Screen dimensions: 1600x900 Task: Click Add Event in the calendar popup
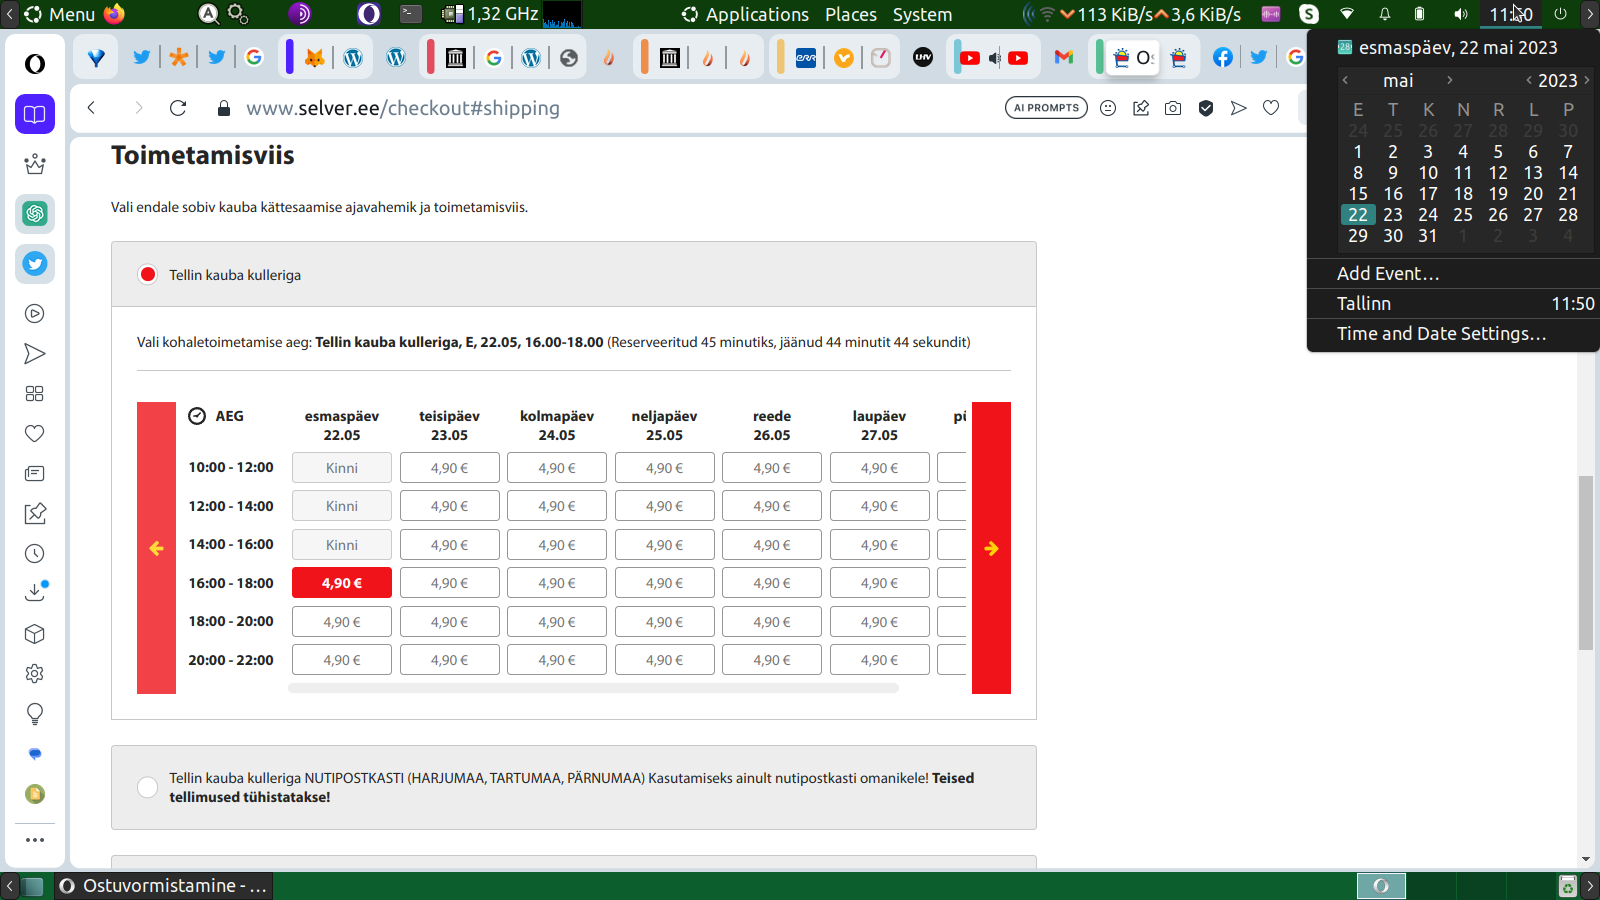(x=1388, y=273)
